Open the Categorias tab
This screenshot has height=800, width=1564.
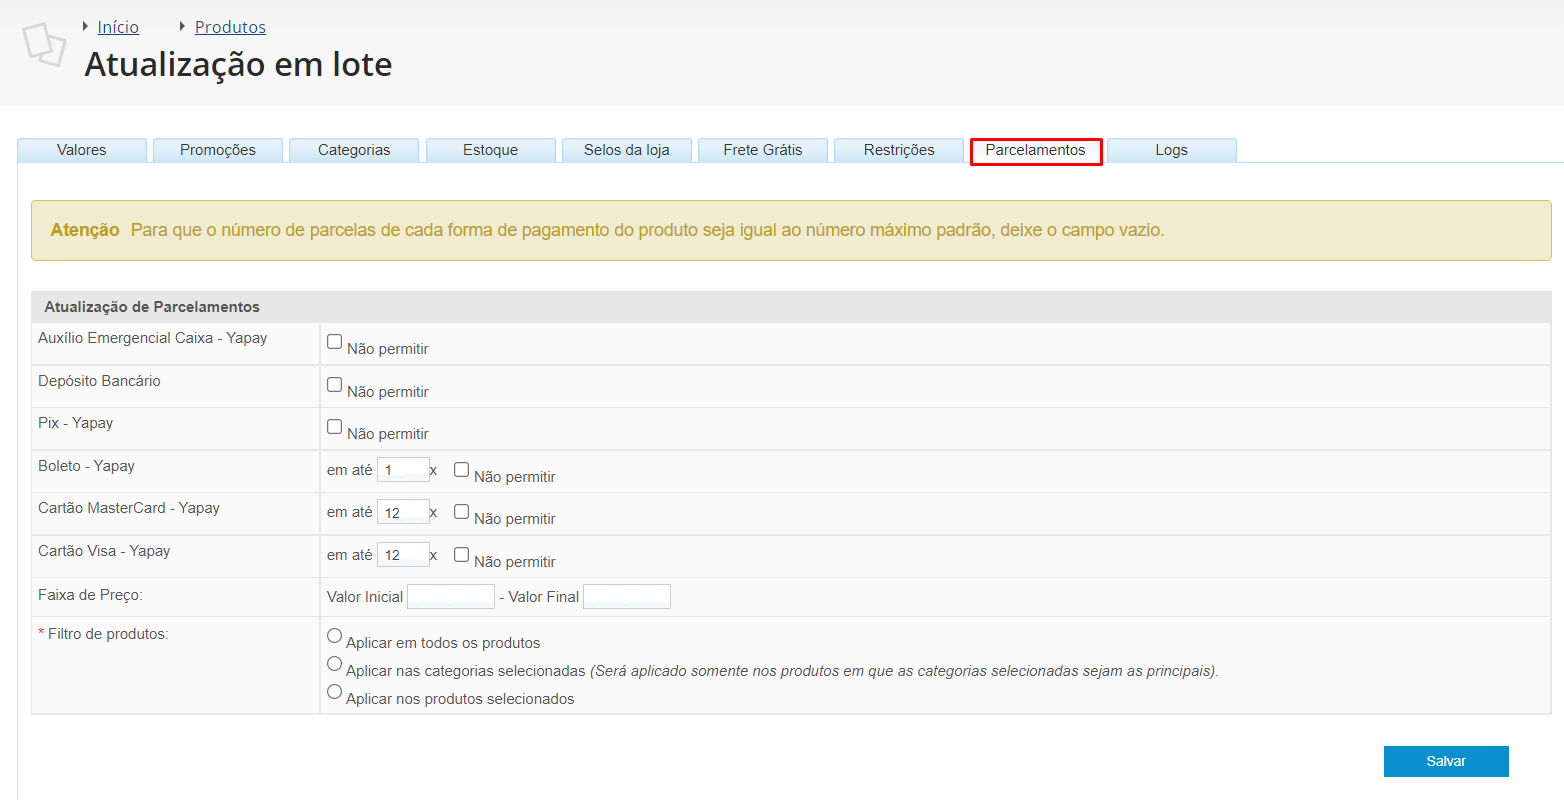[354, 150]
